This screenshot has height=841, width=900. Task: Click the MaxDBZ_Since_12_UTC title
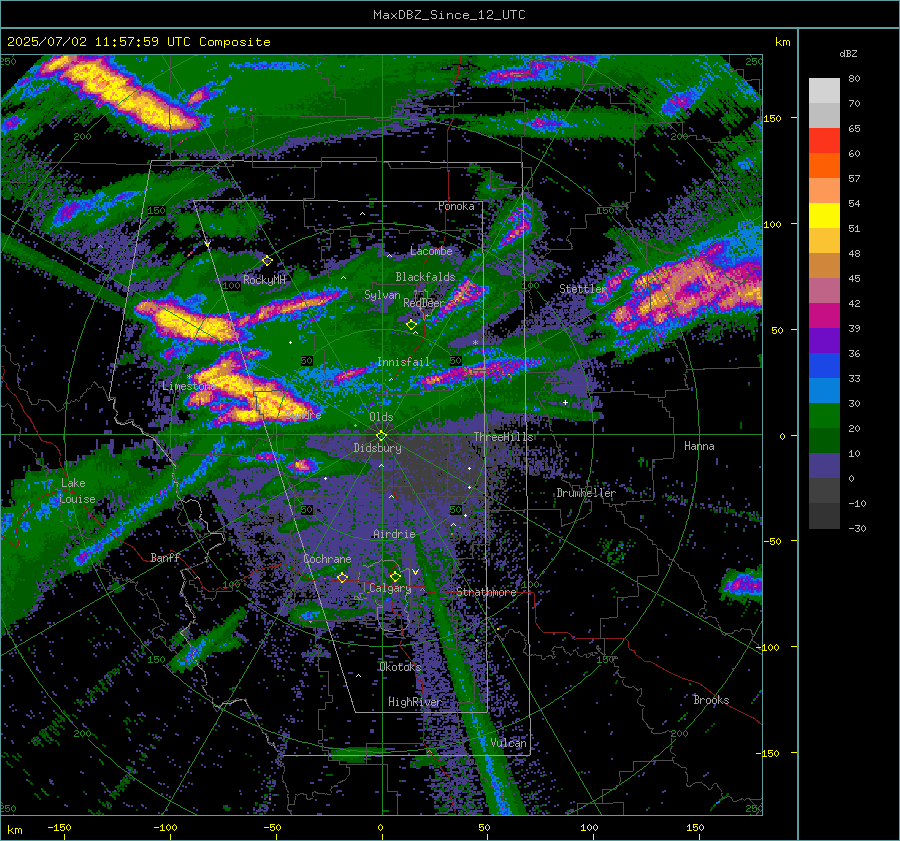point(449,15)
